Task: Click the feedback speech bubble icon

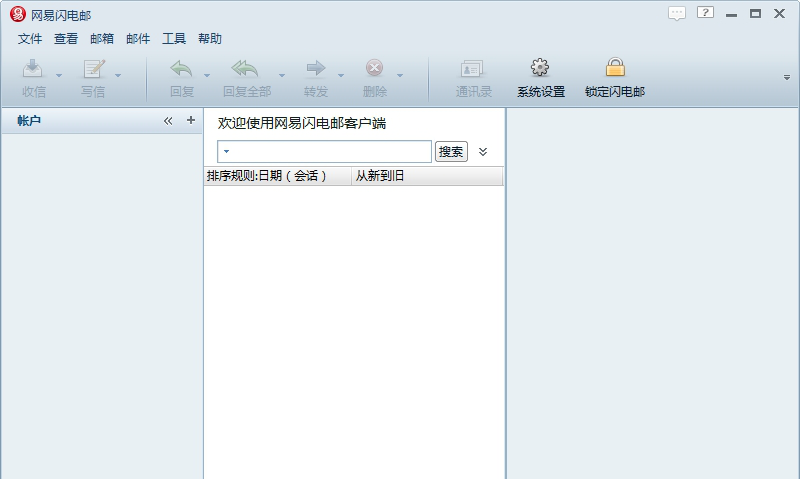Action: (677, 13)
